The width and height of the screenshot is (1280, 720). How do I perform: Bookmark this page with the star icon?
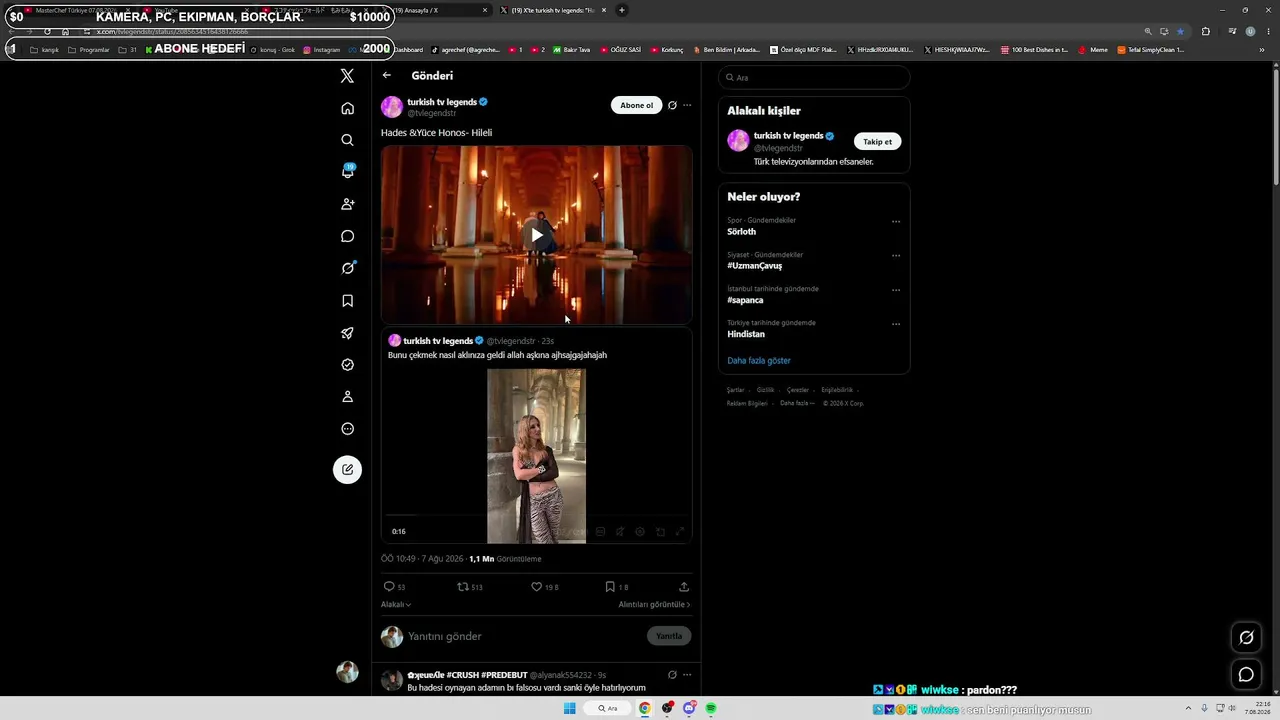tap(1180, 31)
